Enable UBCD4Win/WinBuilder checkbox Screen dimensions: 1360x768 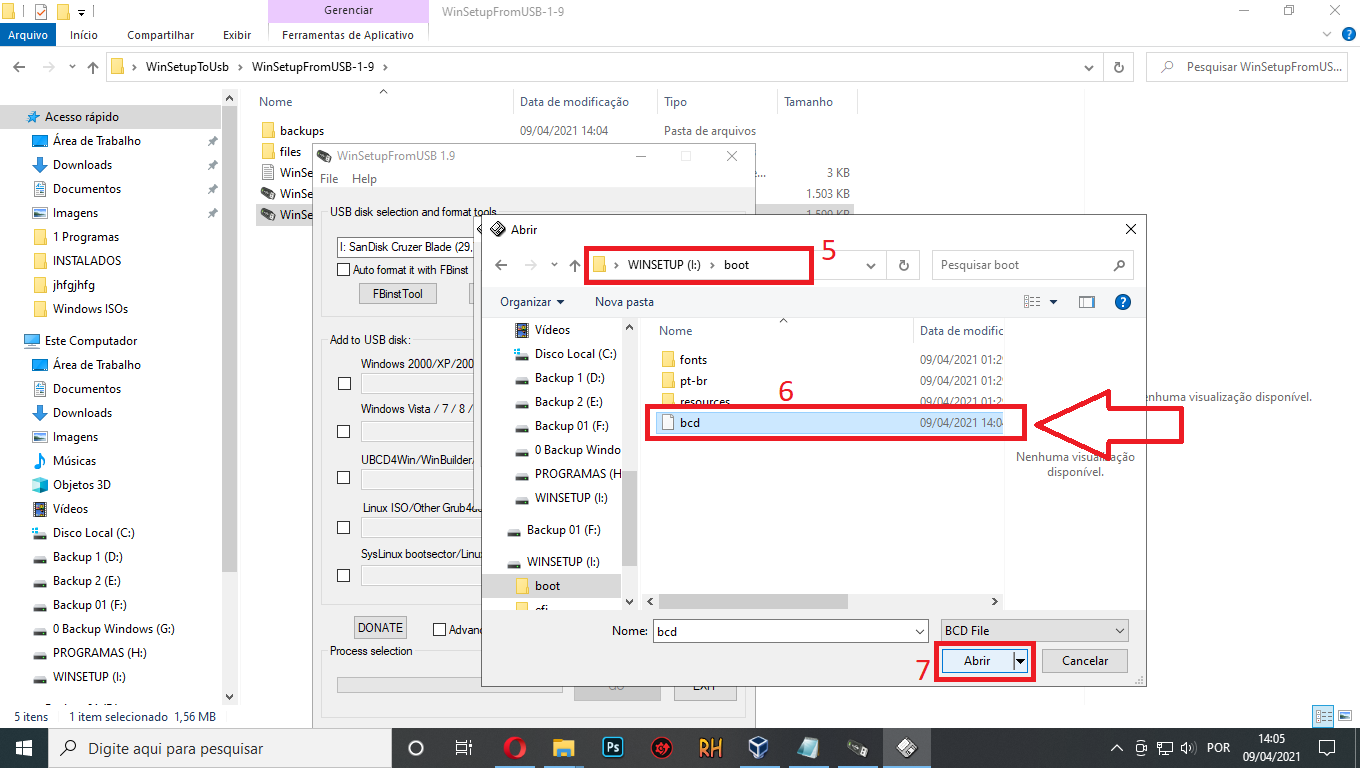coord(344,479)
